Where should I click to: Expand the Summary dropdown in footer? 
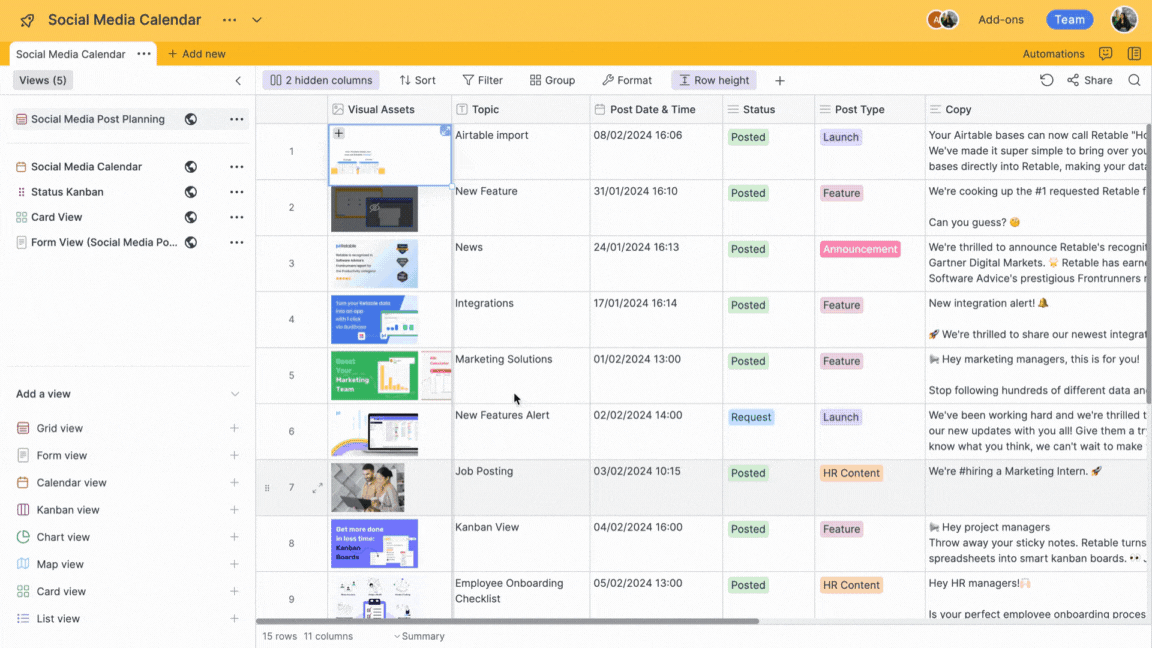click(x=419, y=636)
